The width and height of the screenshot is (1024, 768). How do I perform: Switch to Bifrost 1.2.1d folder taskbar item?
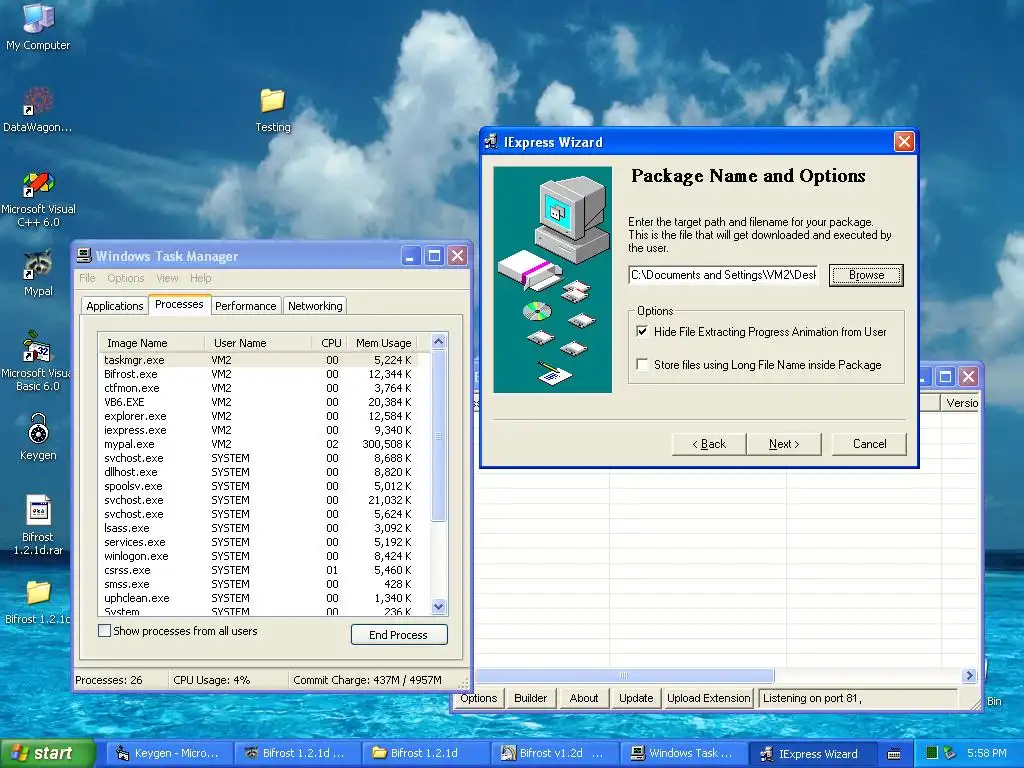[x=425, y=753]
